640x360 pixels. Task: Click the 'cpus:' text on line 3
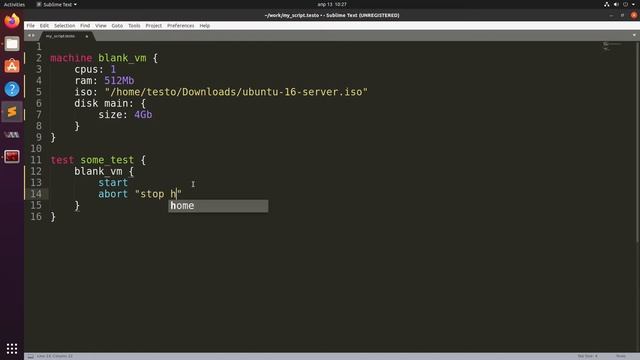89,69
